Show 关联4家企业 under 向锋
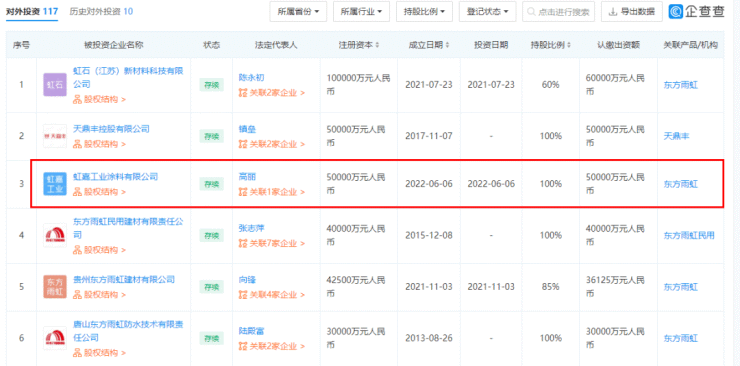The image size is (740, 366). (272, 295)
